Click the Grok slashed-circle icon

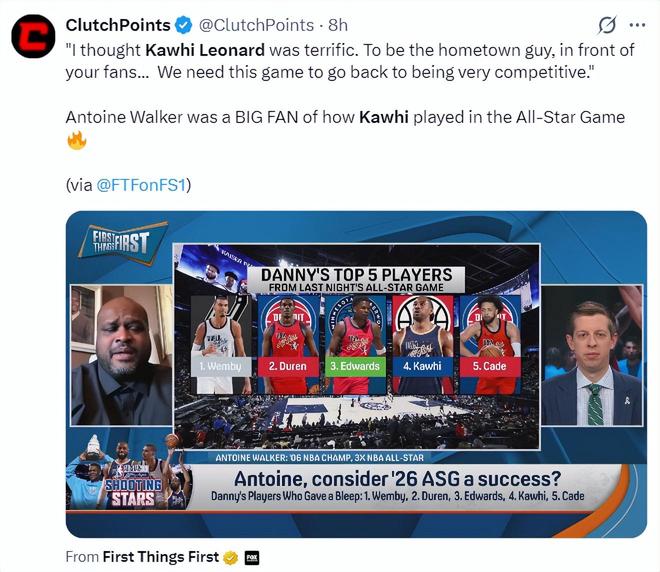pyautogui.click(x=607, y=25)
